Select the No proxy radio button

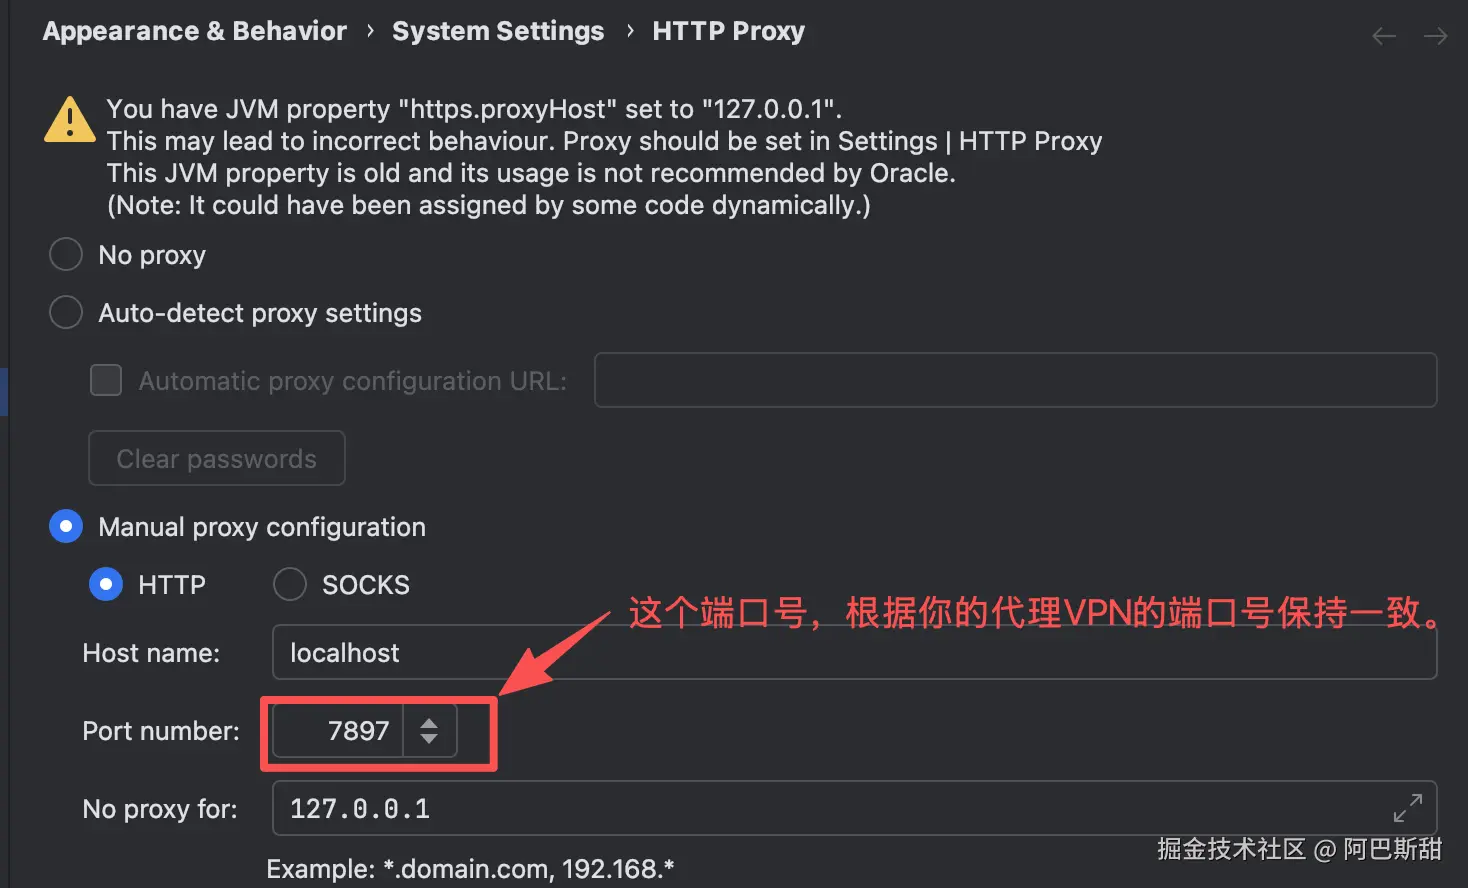66,255
